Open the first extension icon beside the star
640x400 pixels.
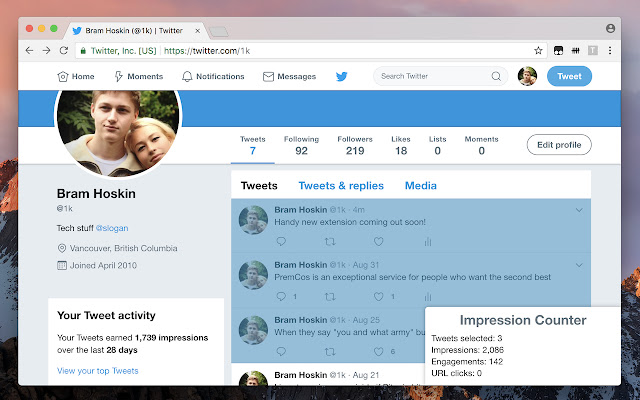tap(558, 50)
